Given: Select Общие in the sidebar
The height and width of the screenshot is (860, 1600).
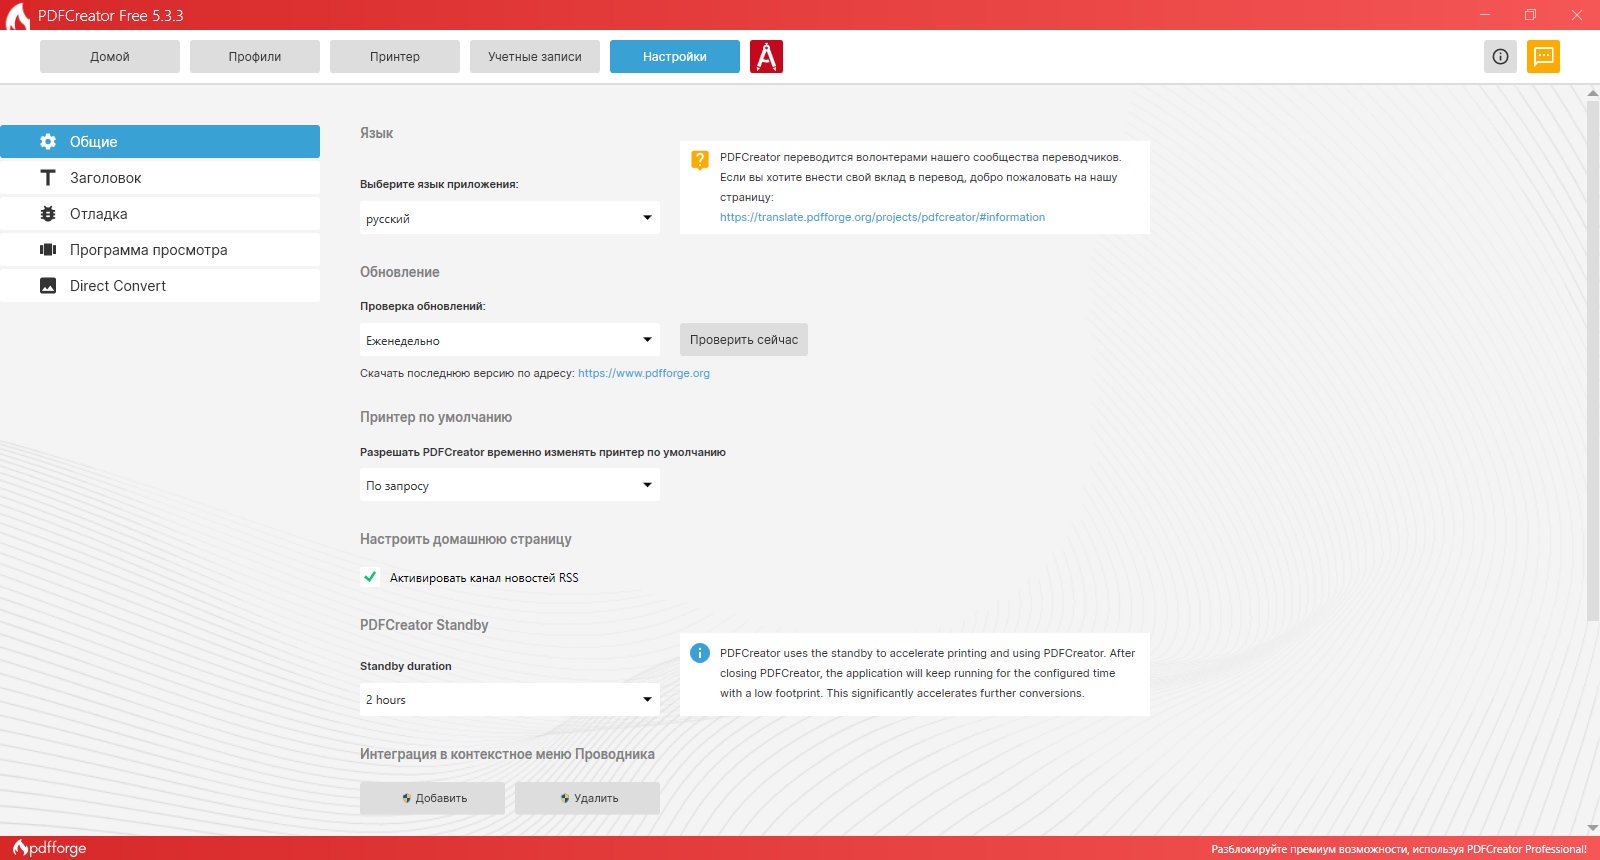Looking at the screenshot, I should pyautogui.click(x=160, y=142).
